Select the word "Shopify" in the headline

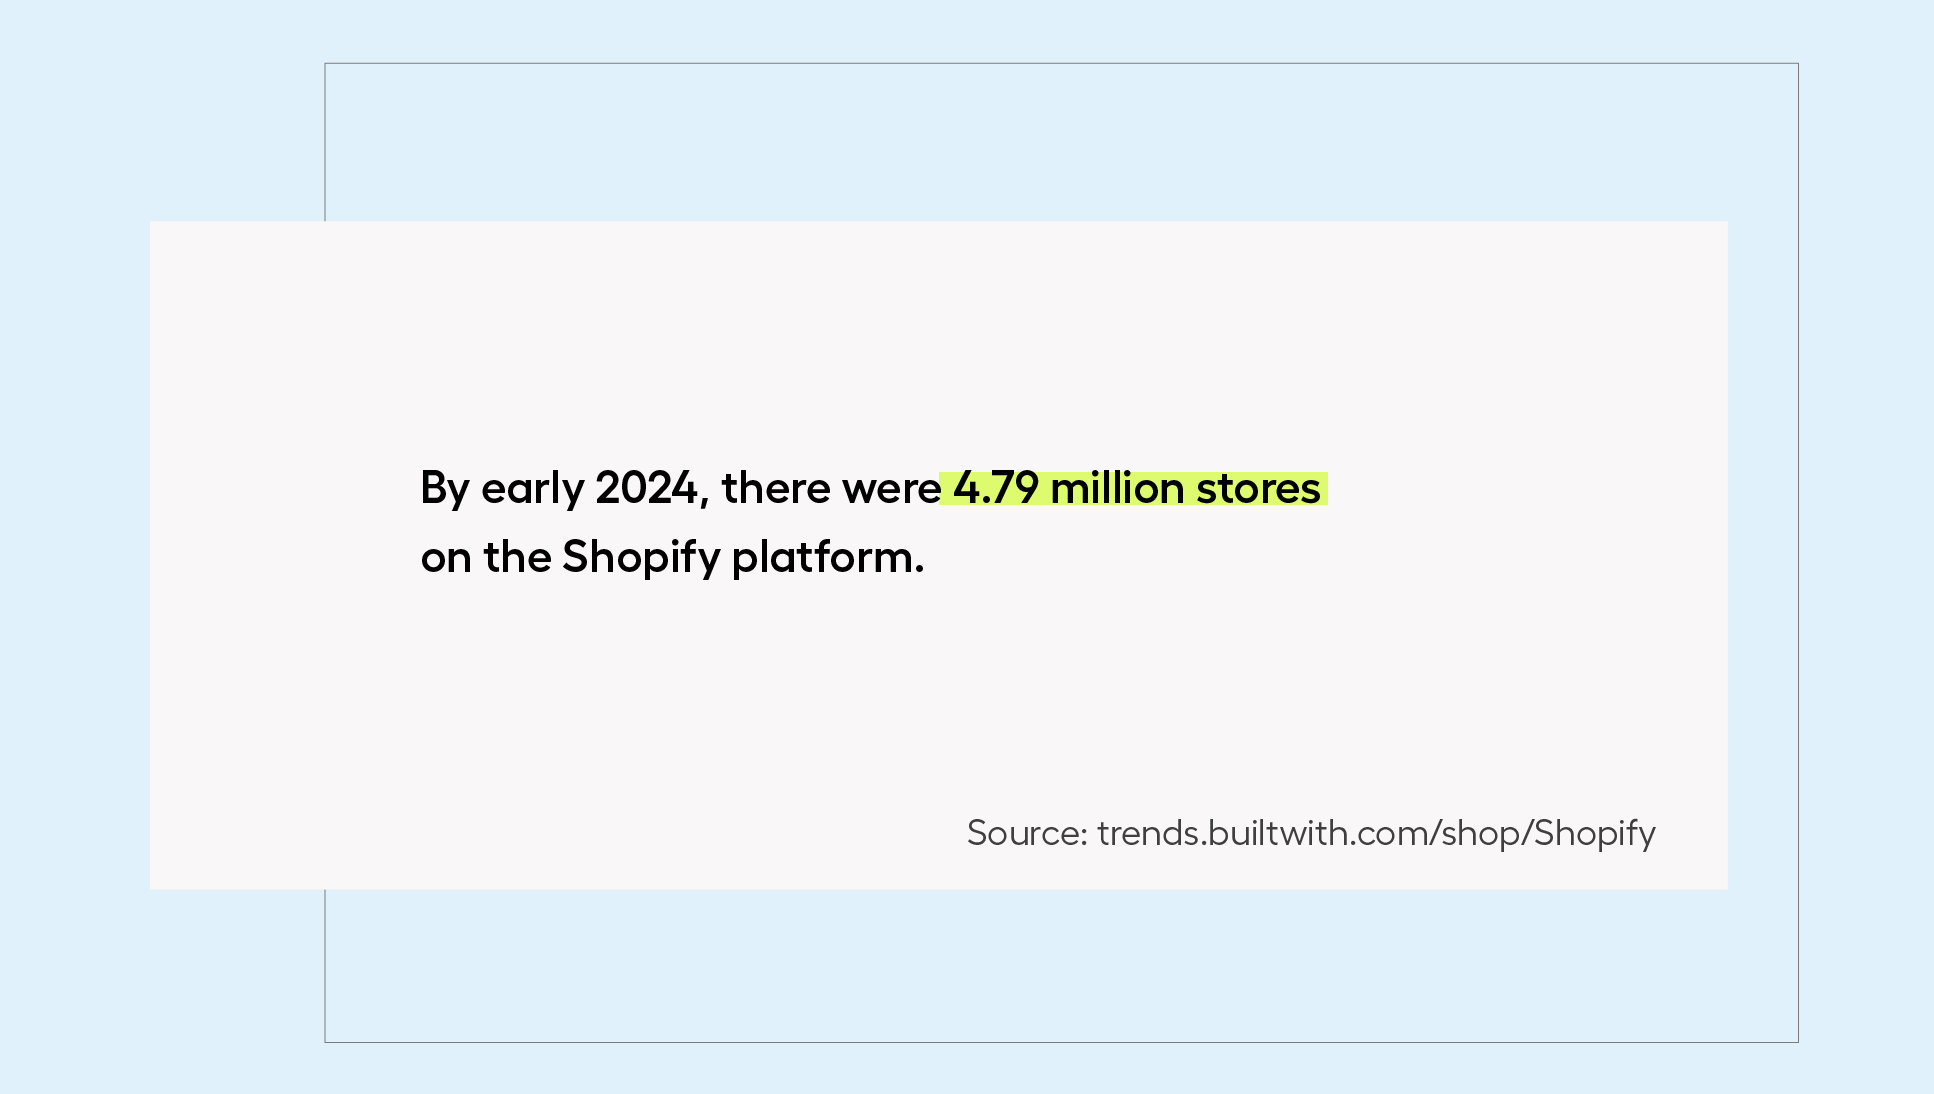tap(641, 558)
